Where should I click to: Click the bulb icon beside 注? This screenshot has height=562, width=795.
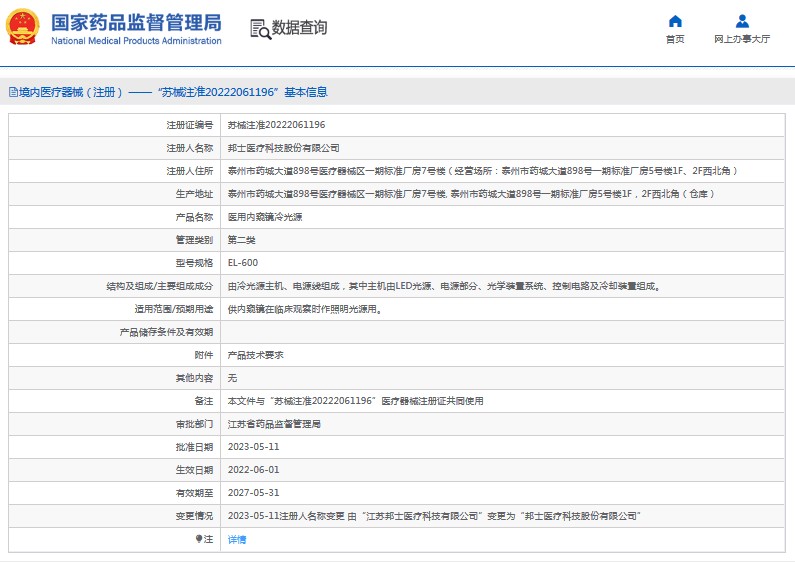click(199, 539)
